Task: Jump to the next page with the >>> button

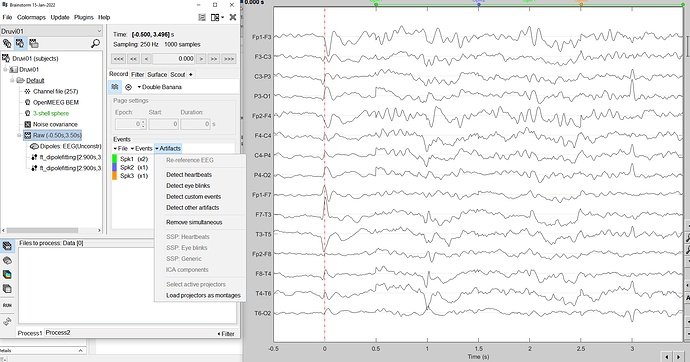Action: pos(229,59)
